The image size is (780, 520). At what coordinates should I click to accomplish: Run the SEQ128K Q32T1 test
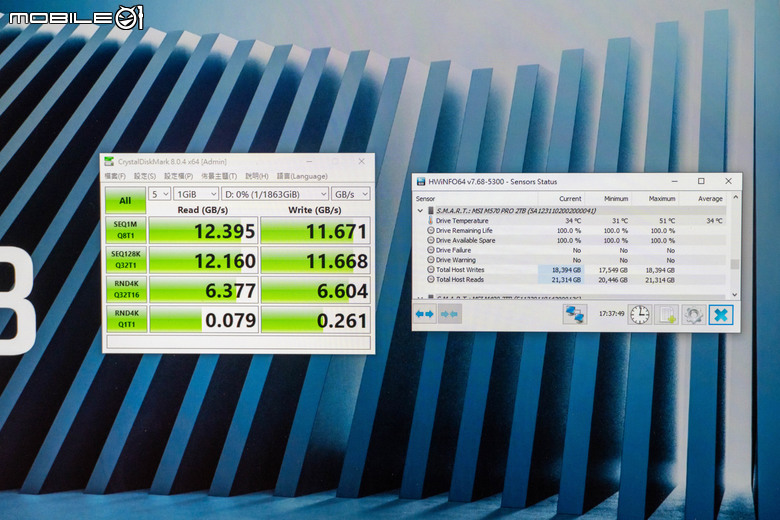[126, 260]
